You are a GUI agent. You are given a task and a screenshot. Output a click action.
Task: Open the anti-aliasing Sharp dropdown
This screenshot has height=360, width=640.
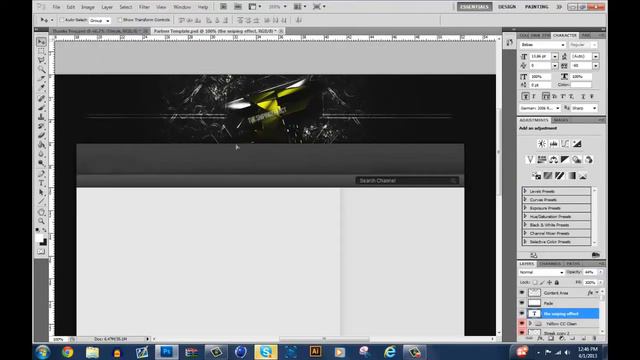point(584,108)
